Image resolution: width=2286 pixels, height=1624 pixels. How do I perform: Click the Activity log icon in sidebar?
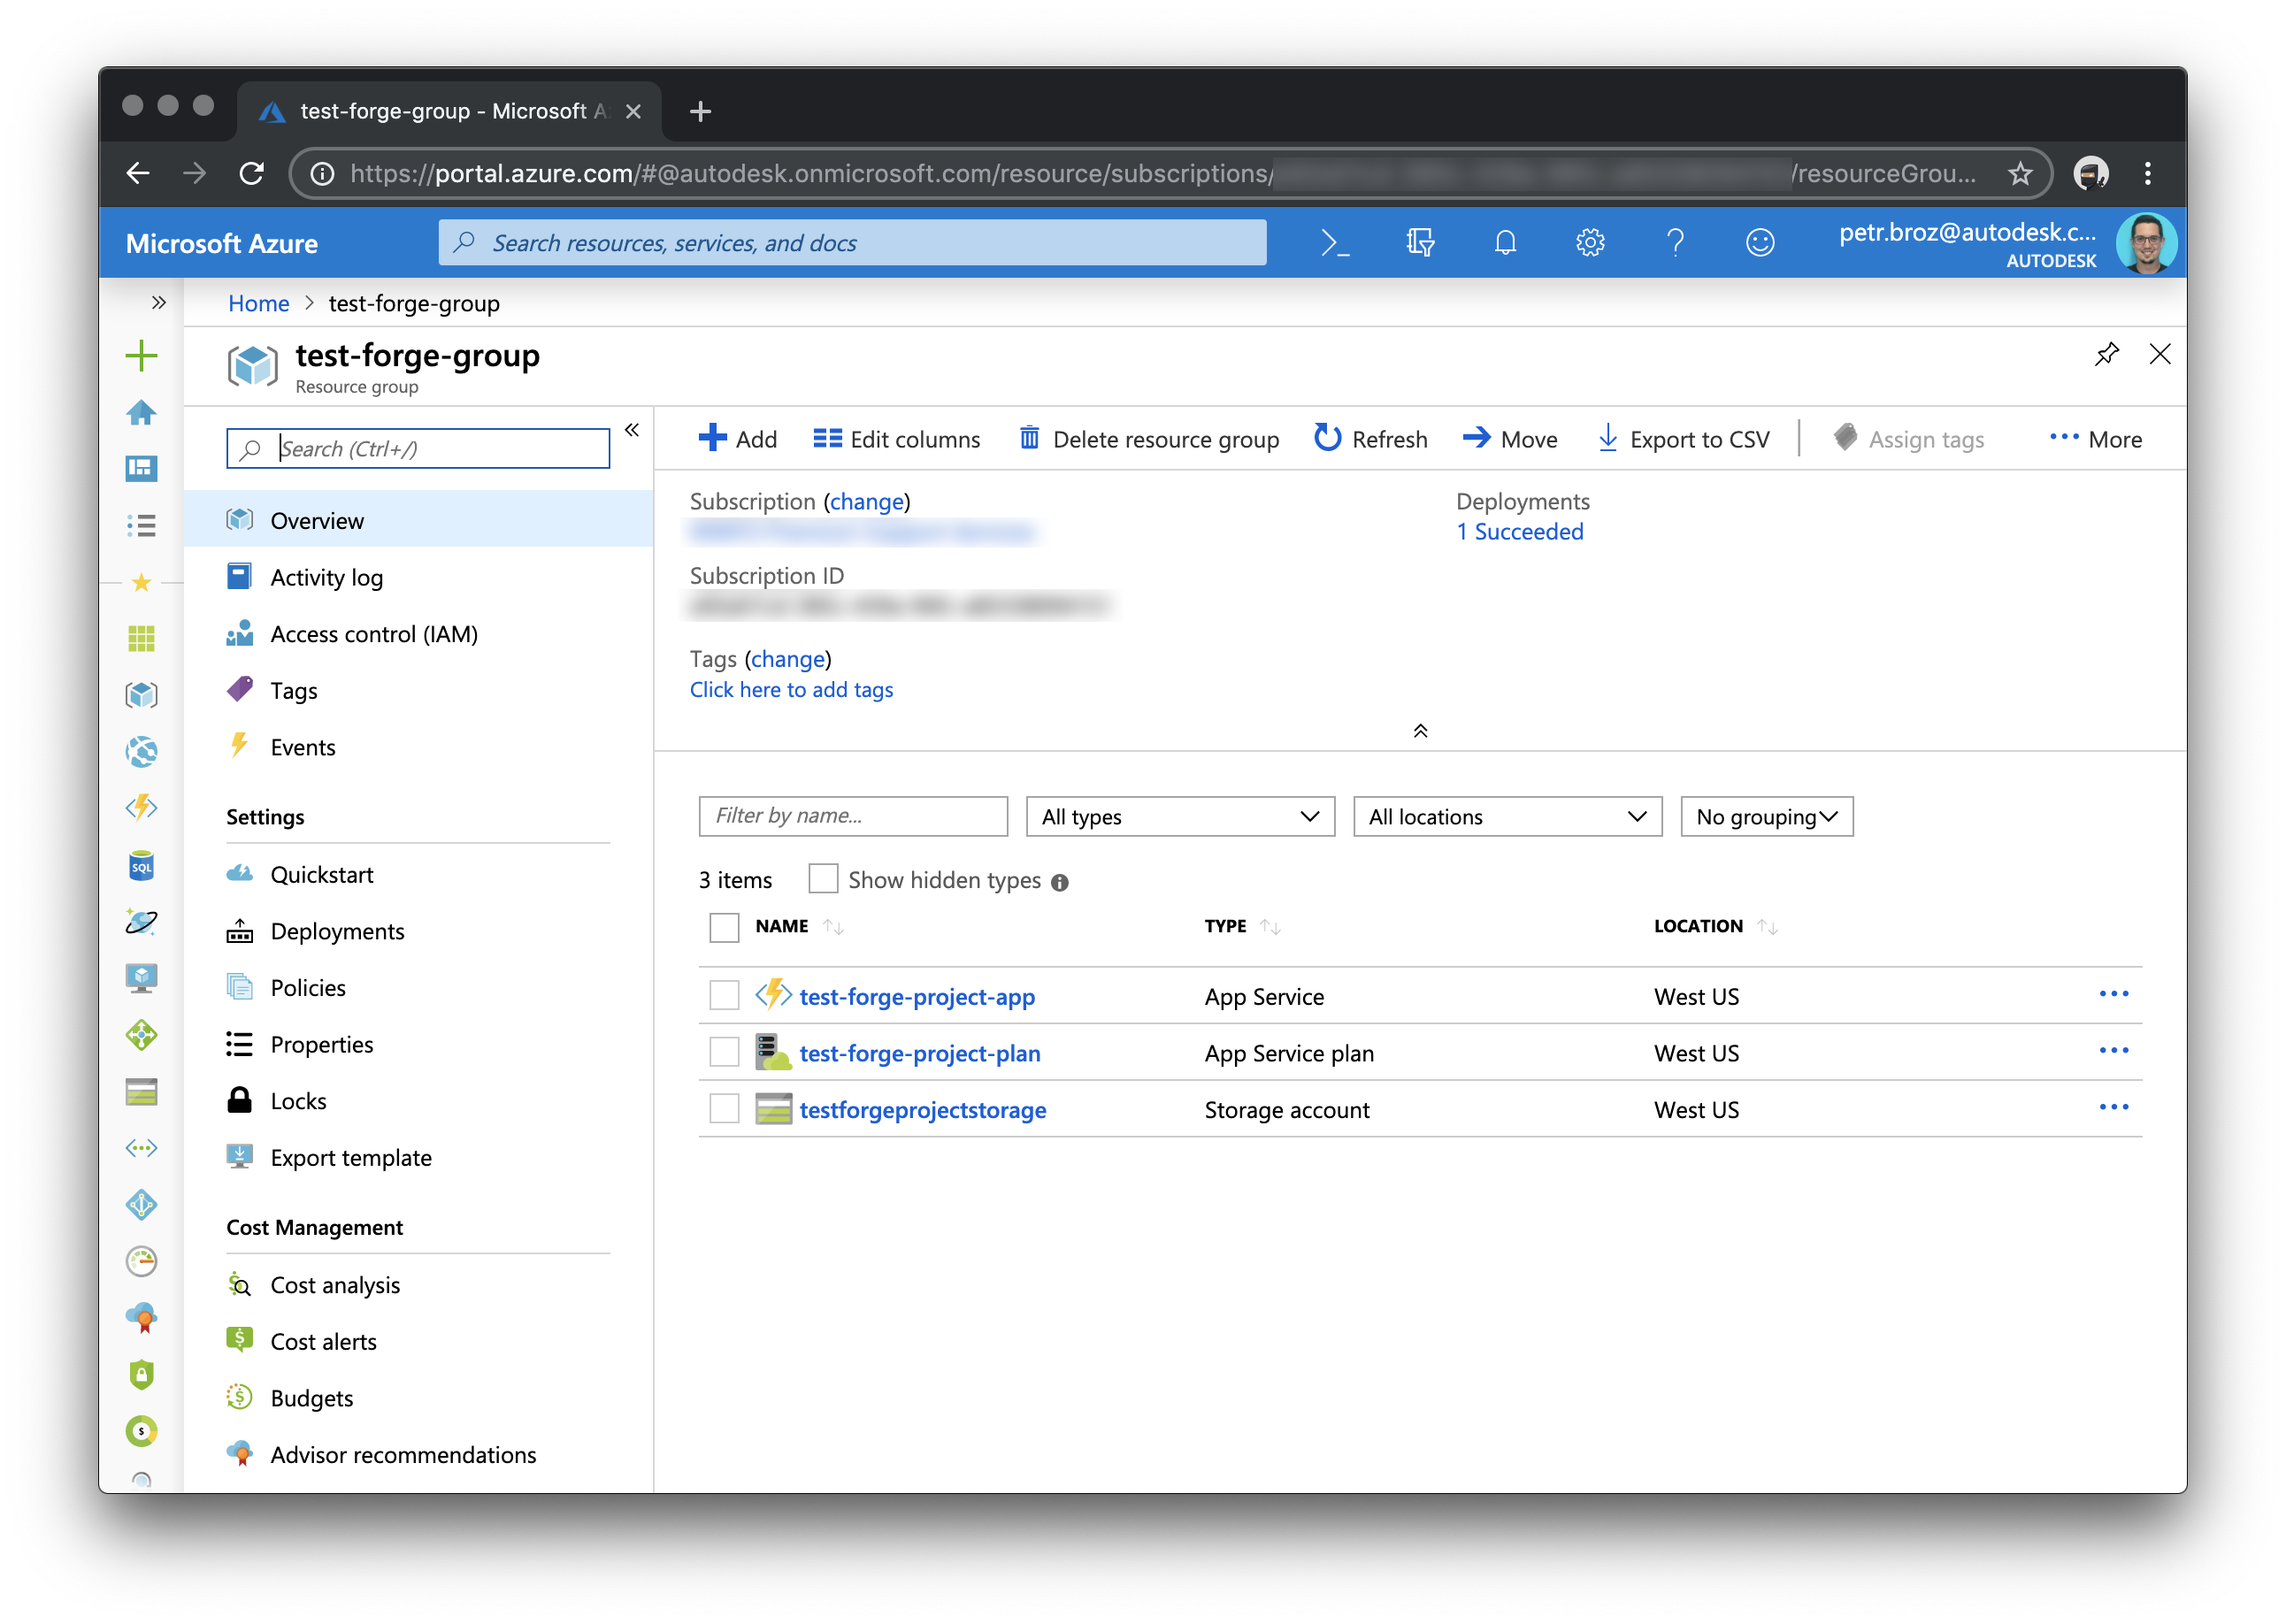point(241,577)
